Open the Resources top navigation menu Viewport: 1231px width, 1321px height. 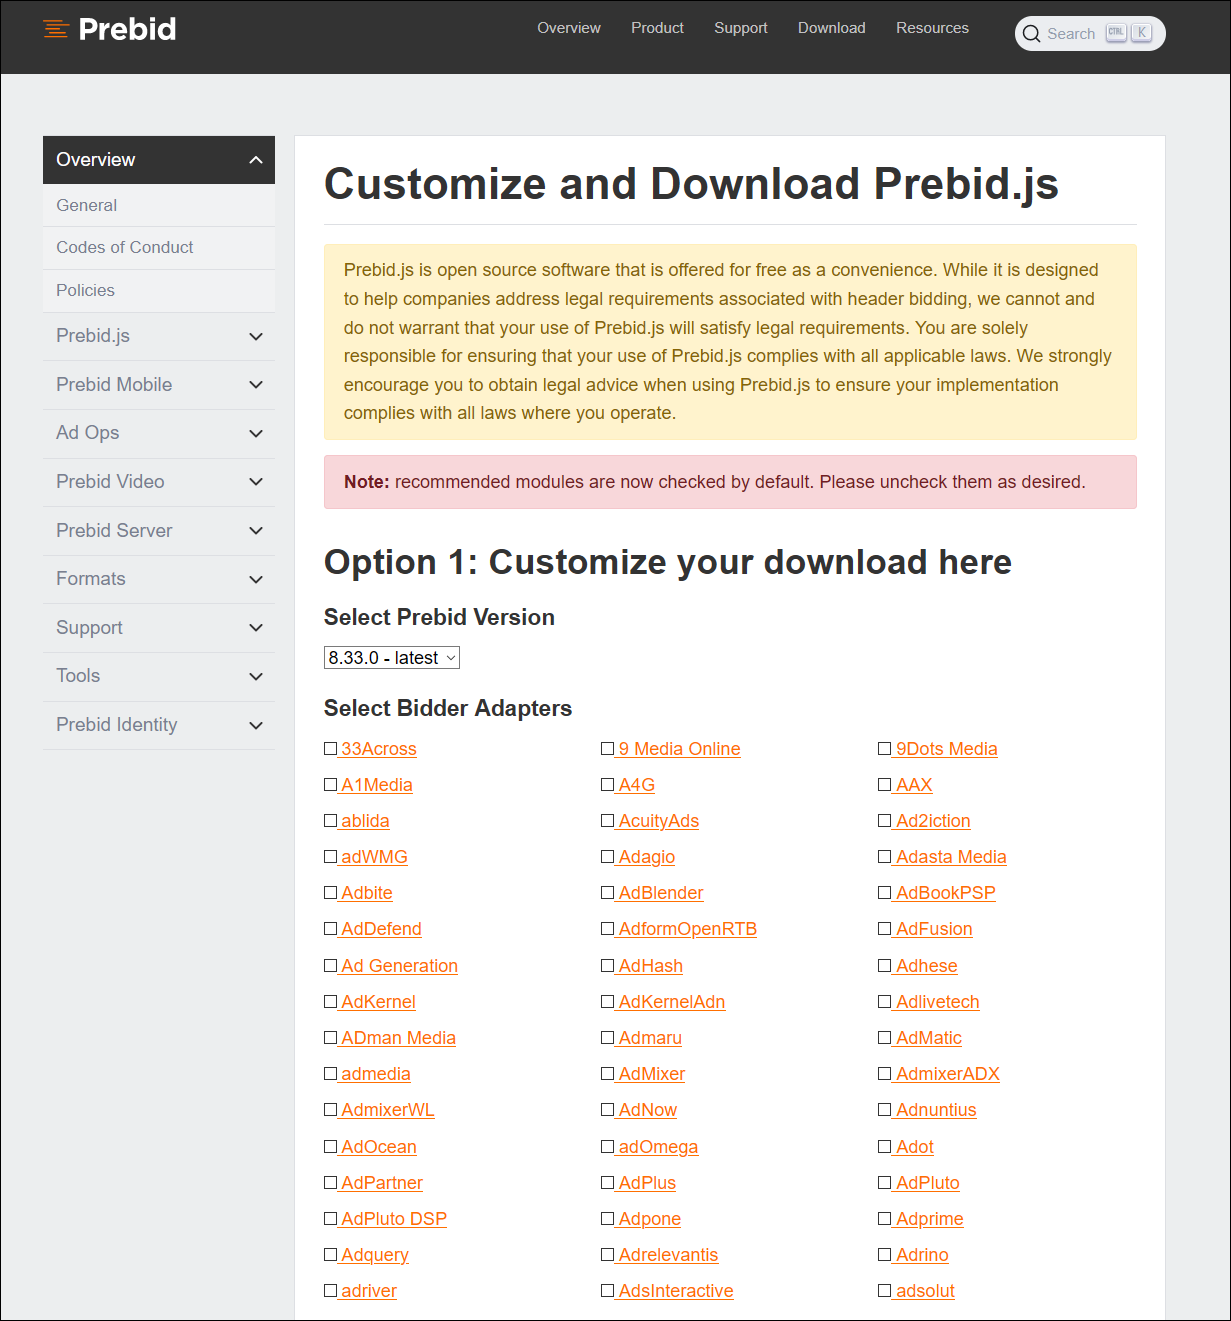(x=932, y=28)
